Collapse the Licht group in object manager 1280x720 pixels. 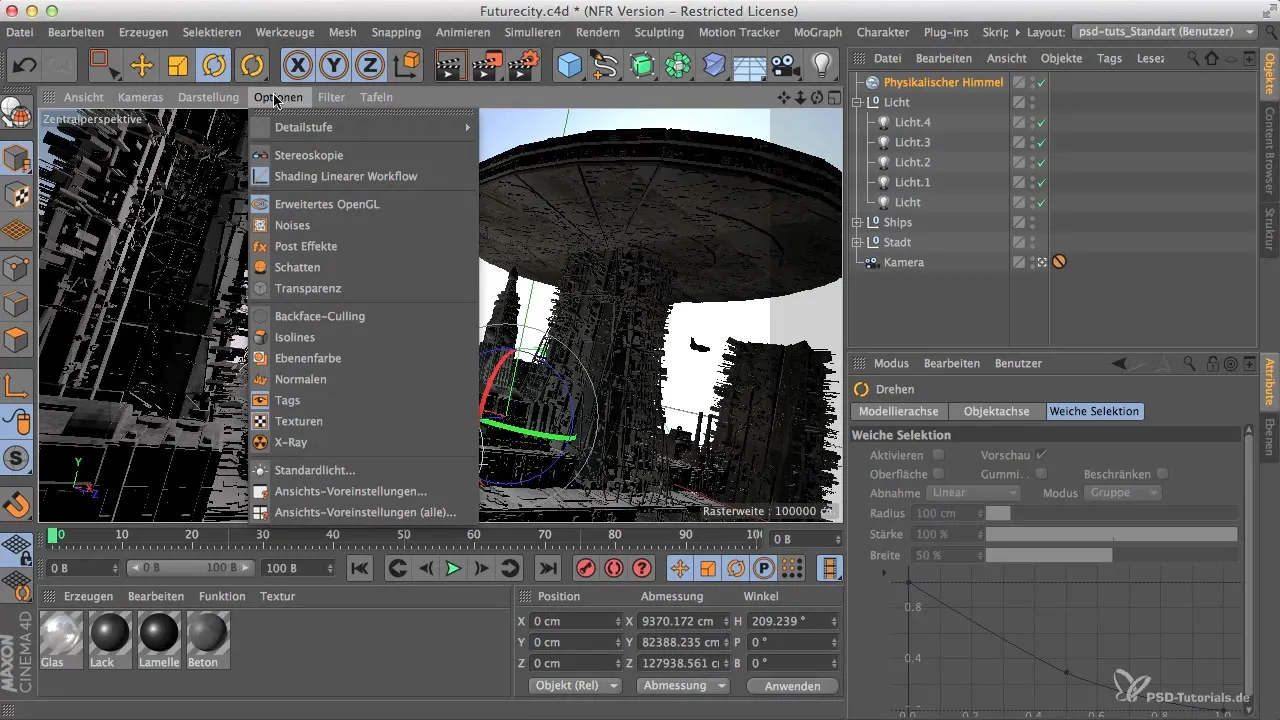click(x=857, y=102)
